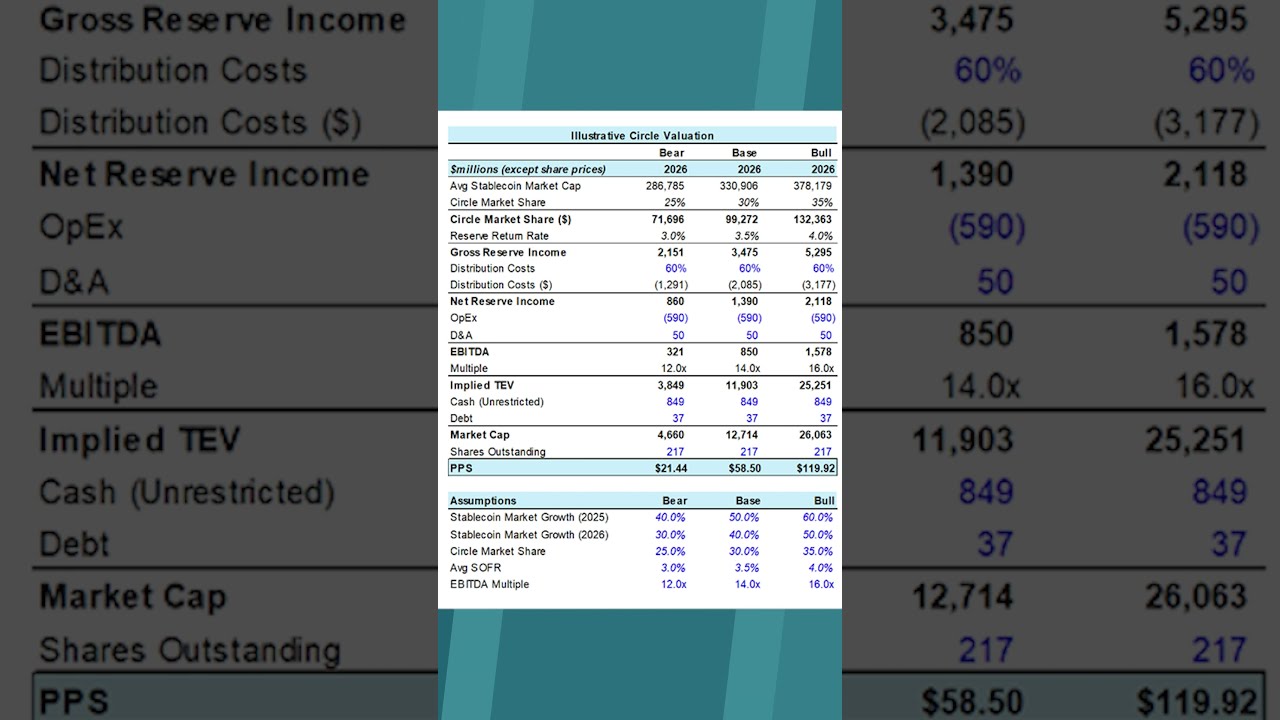The width and height of the screenshot is (1280, 720).
Task: Click Stablecoin Market Growth (2026) label
Action: (529, 534)
